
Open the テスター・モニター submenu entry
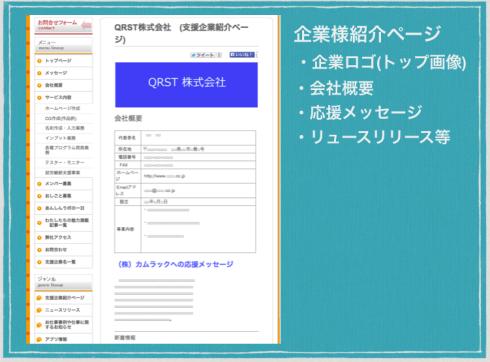[x=65, y=162]
